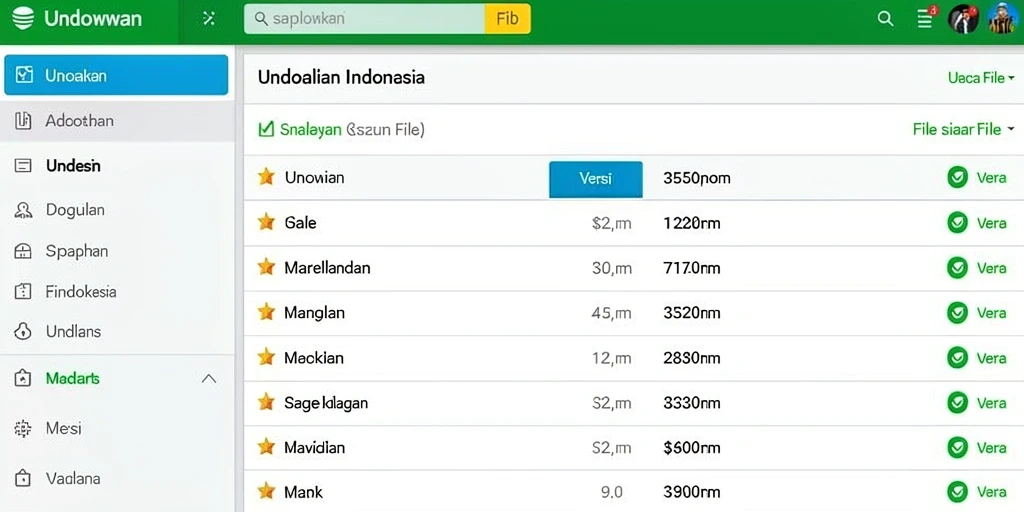Viewport: 1024px width, 512px height.
Task: Toggle star for Unowian row
Action: [266, 177]
